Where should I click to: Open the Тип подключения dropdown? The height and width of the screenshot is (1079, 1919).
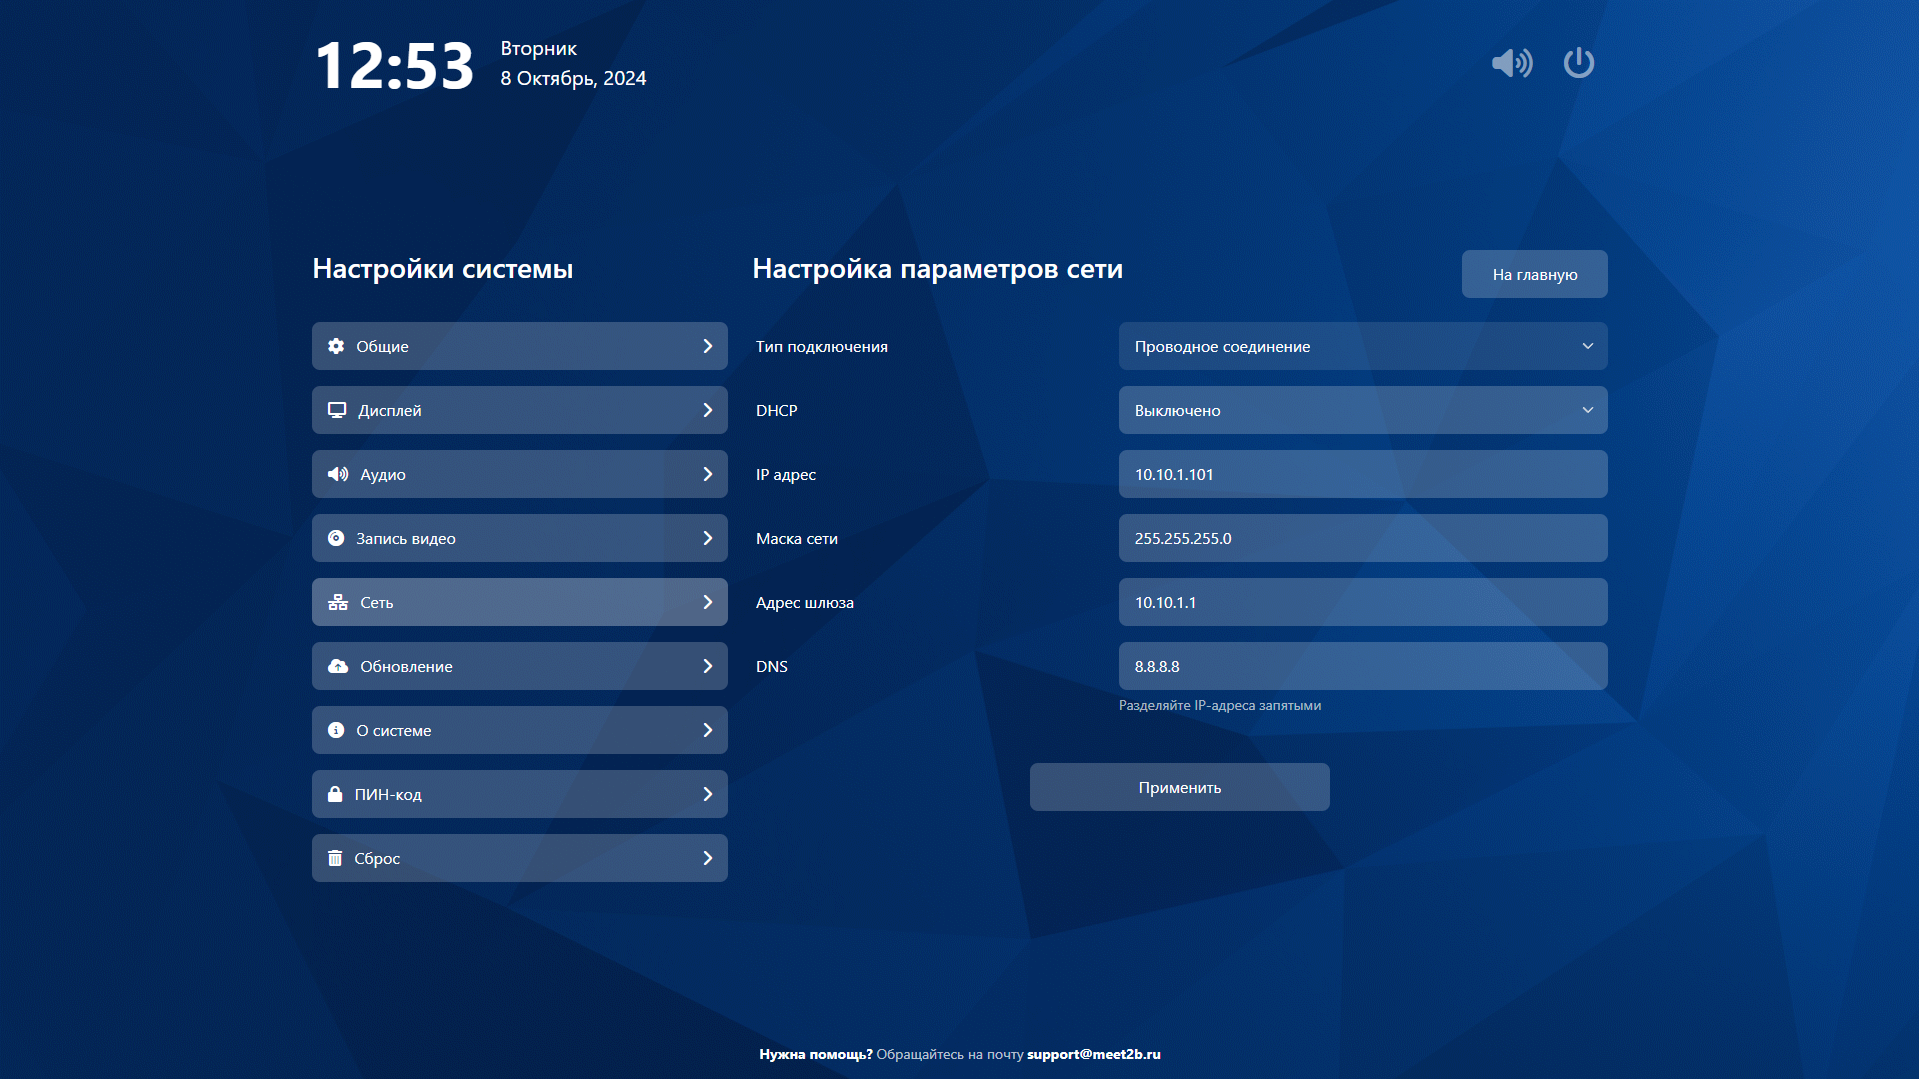(1362, 346)
